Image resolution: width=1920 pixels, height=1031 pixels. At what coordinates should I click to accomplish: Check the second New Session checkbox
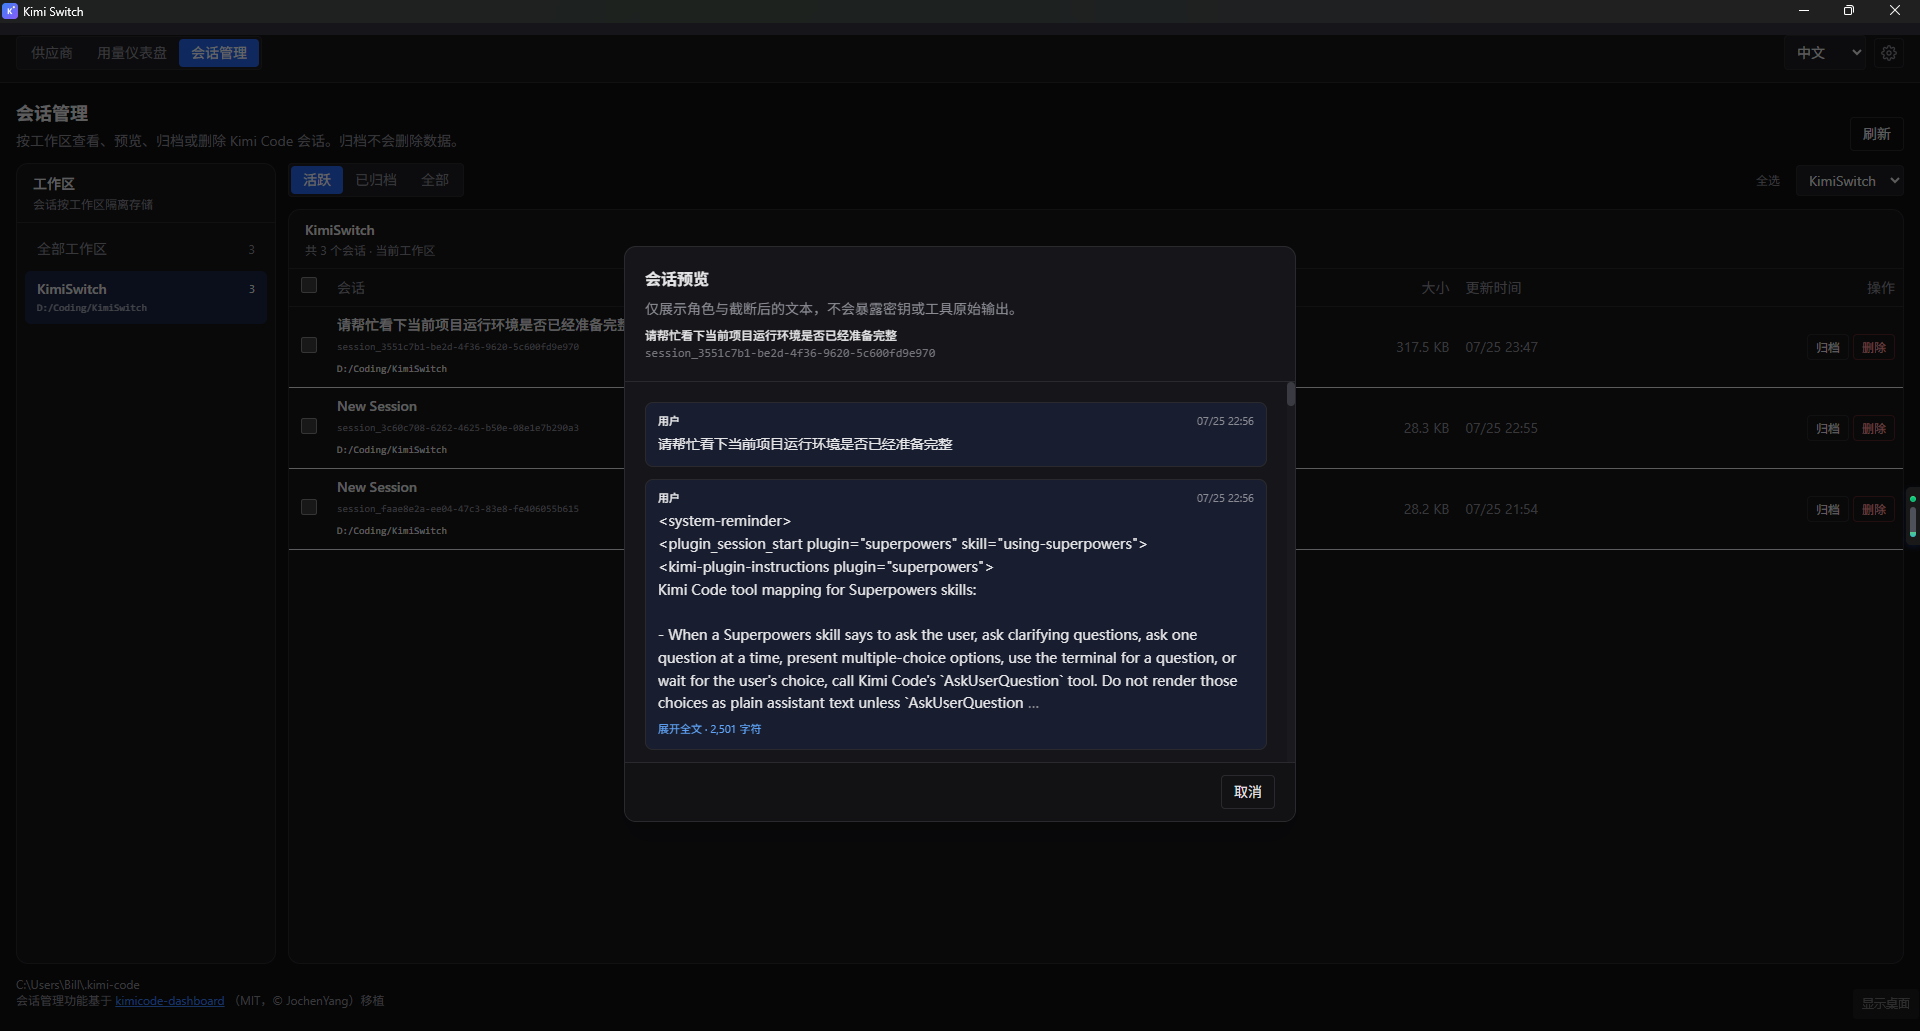309,426
